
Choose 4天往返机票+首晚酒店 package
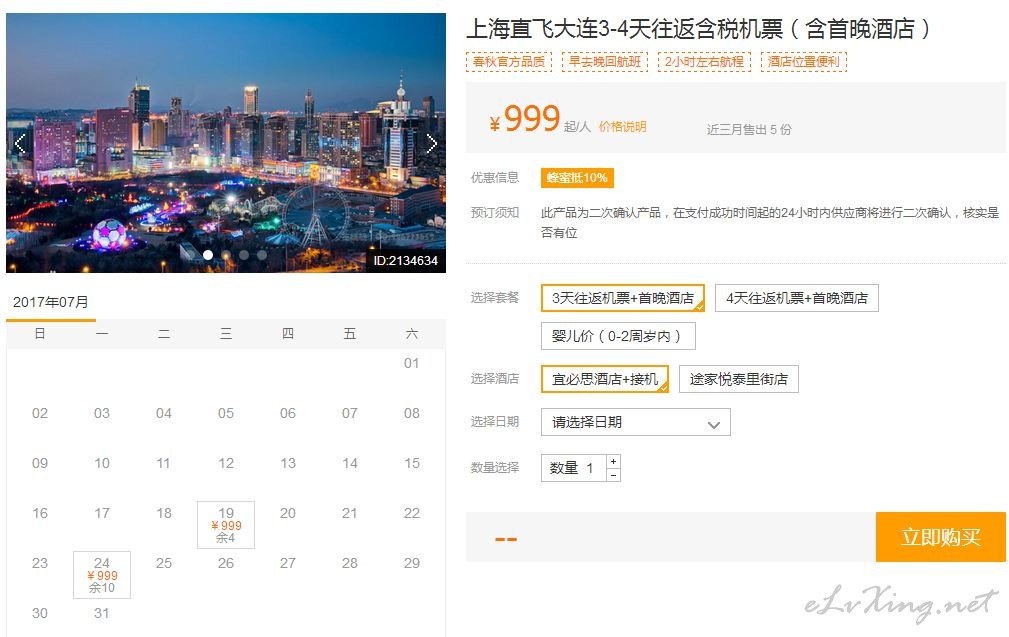click(797, 298)
